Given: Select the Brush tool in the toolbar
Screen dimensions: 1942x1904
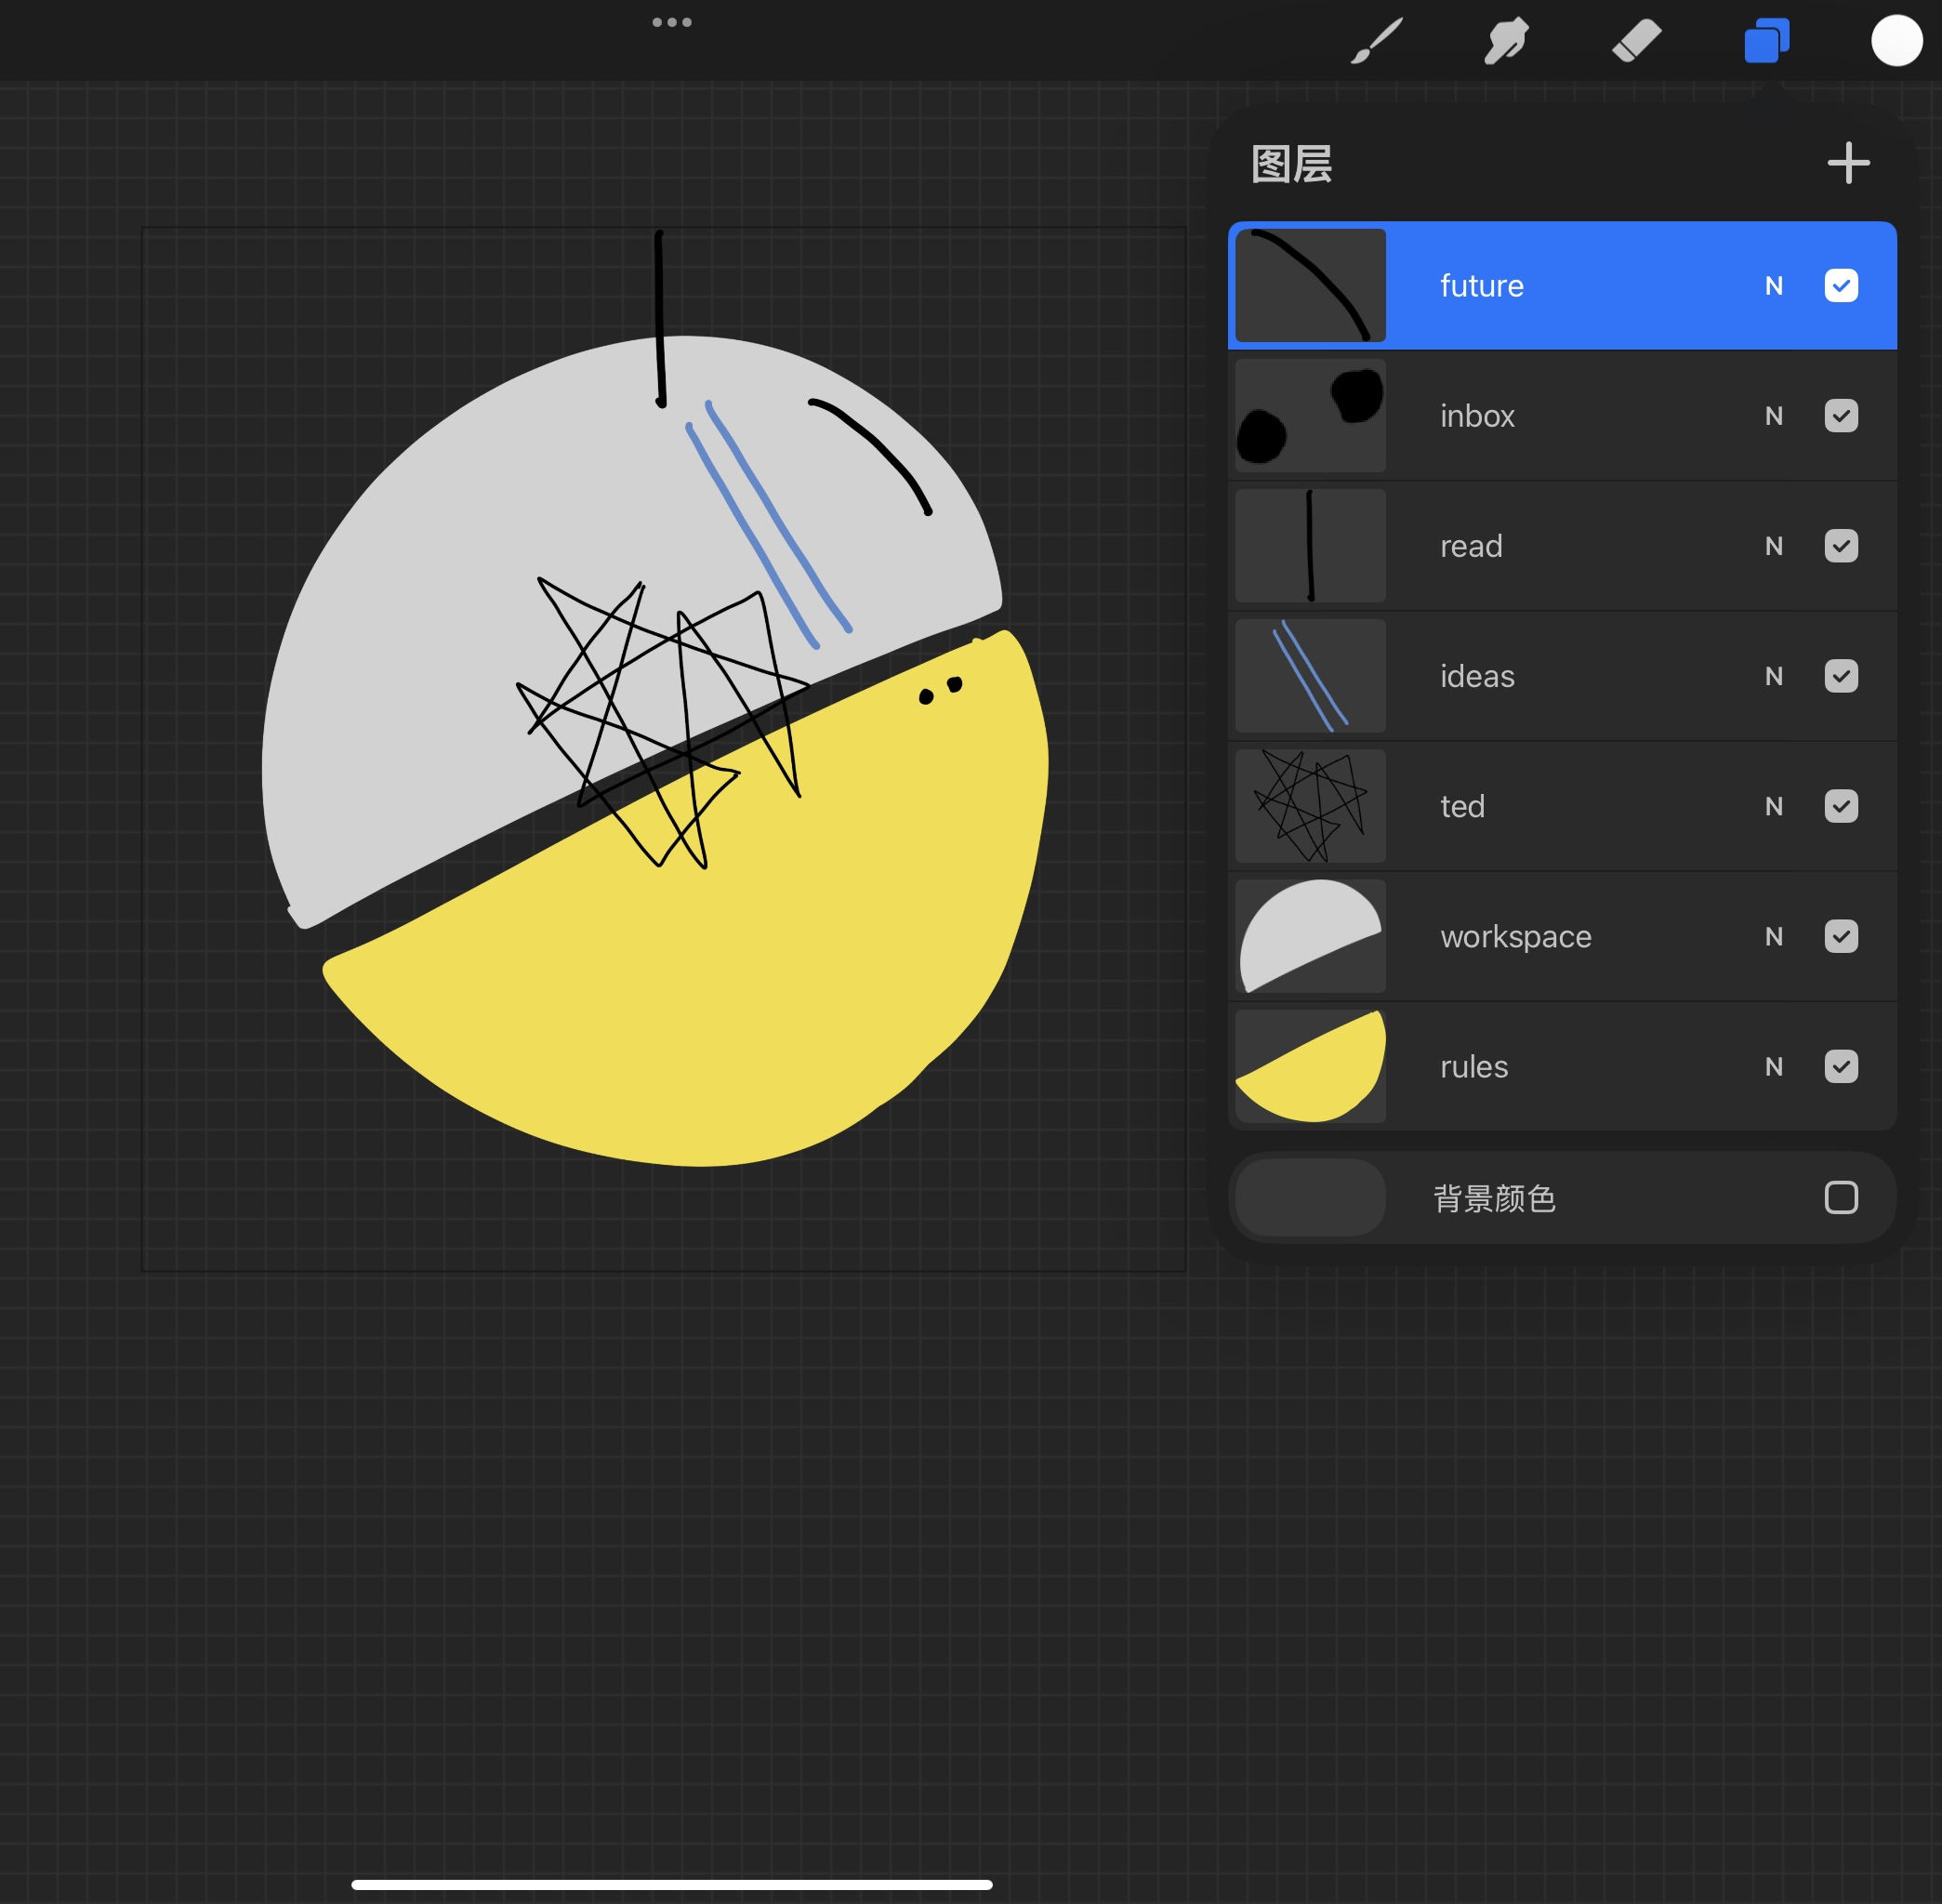Looking at the screenshot, I should 1377,40.
